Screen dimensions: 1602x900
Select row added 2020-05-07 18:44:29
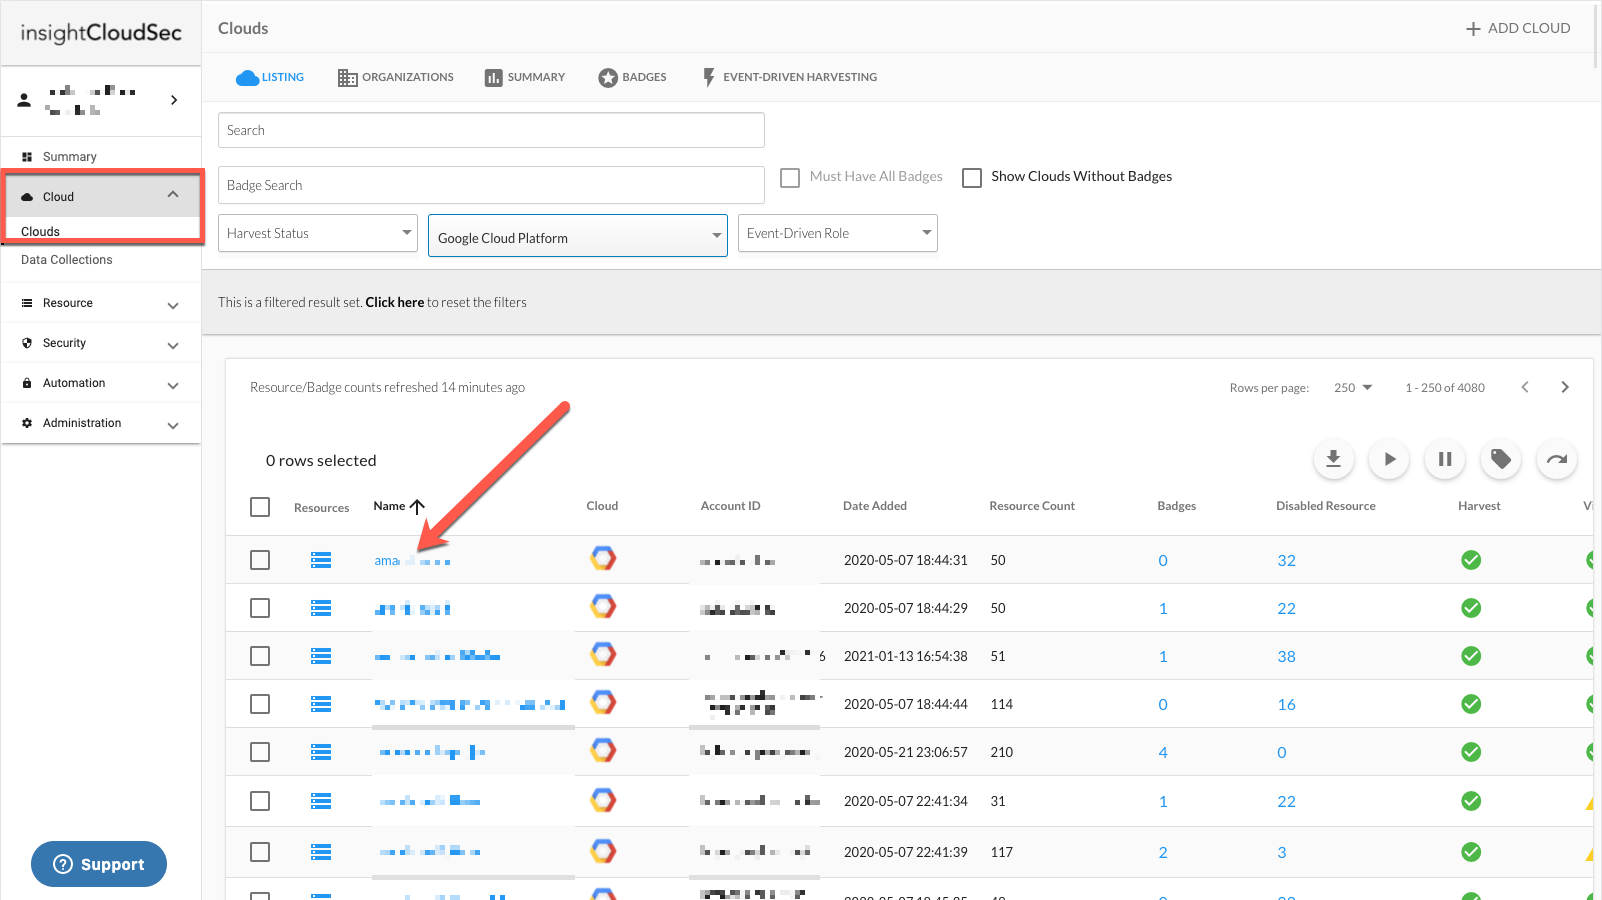click(260, 608)
